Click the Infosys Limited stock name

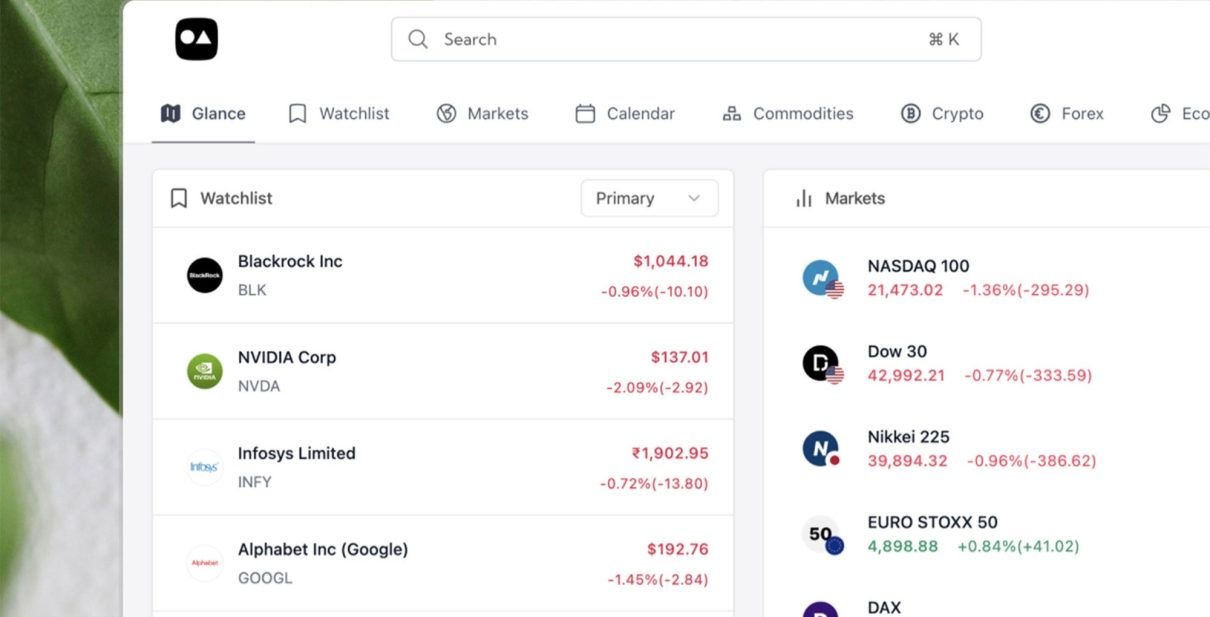pos(296,453)
